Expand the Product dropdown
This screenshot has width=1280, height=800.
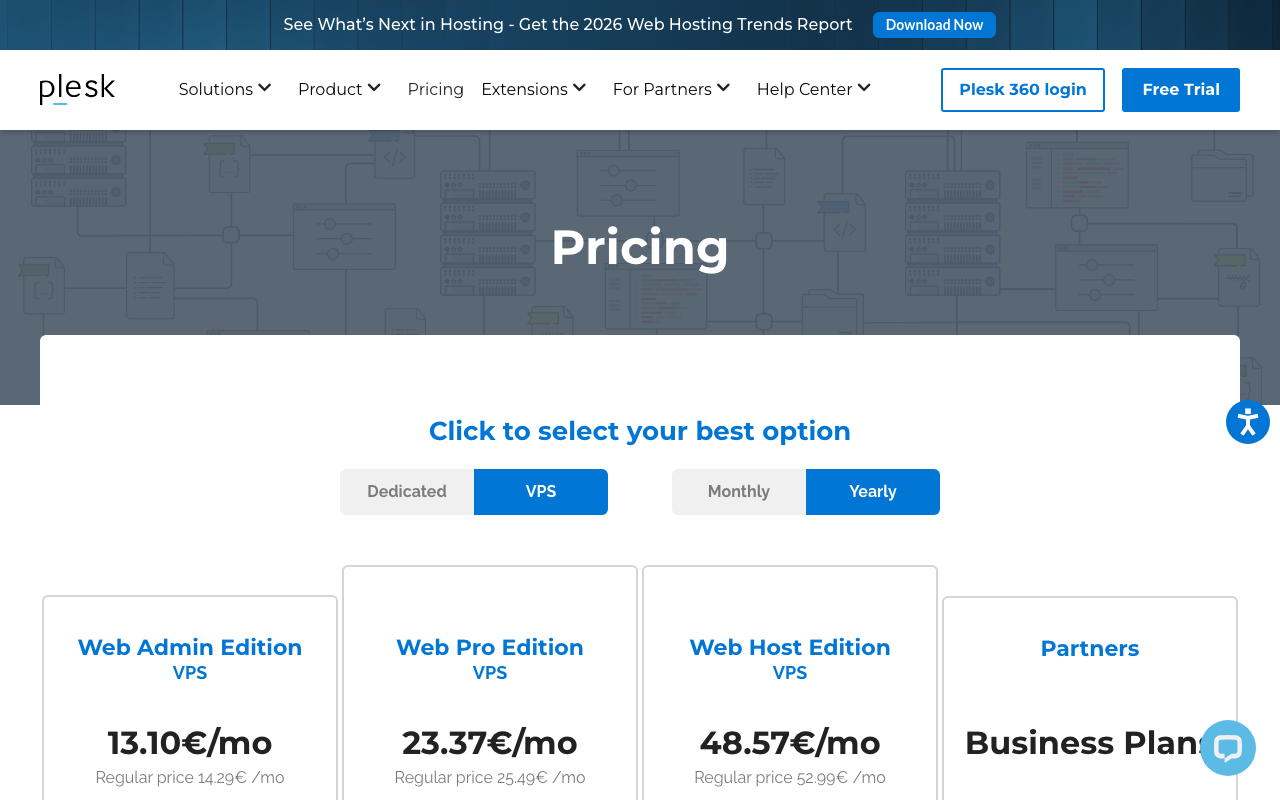point(339,89)
